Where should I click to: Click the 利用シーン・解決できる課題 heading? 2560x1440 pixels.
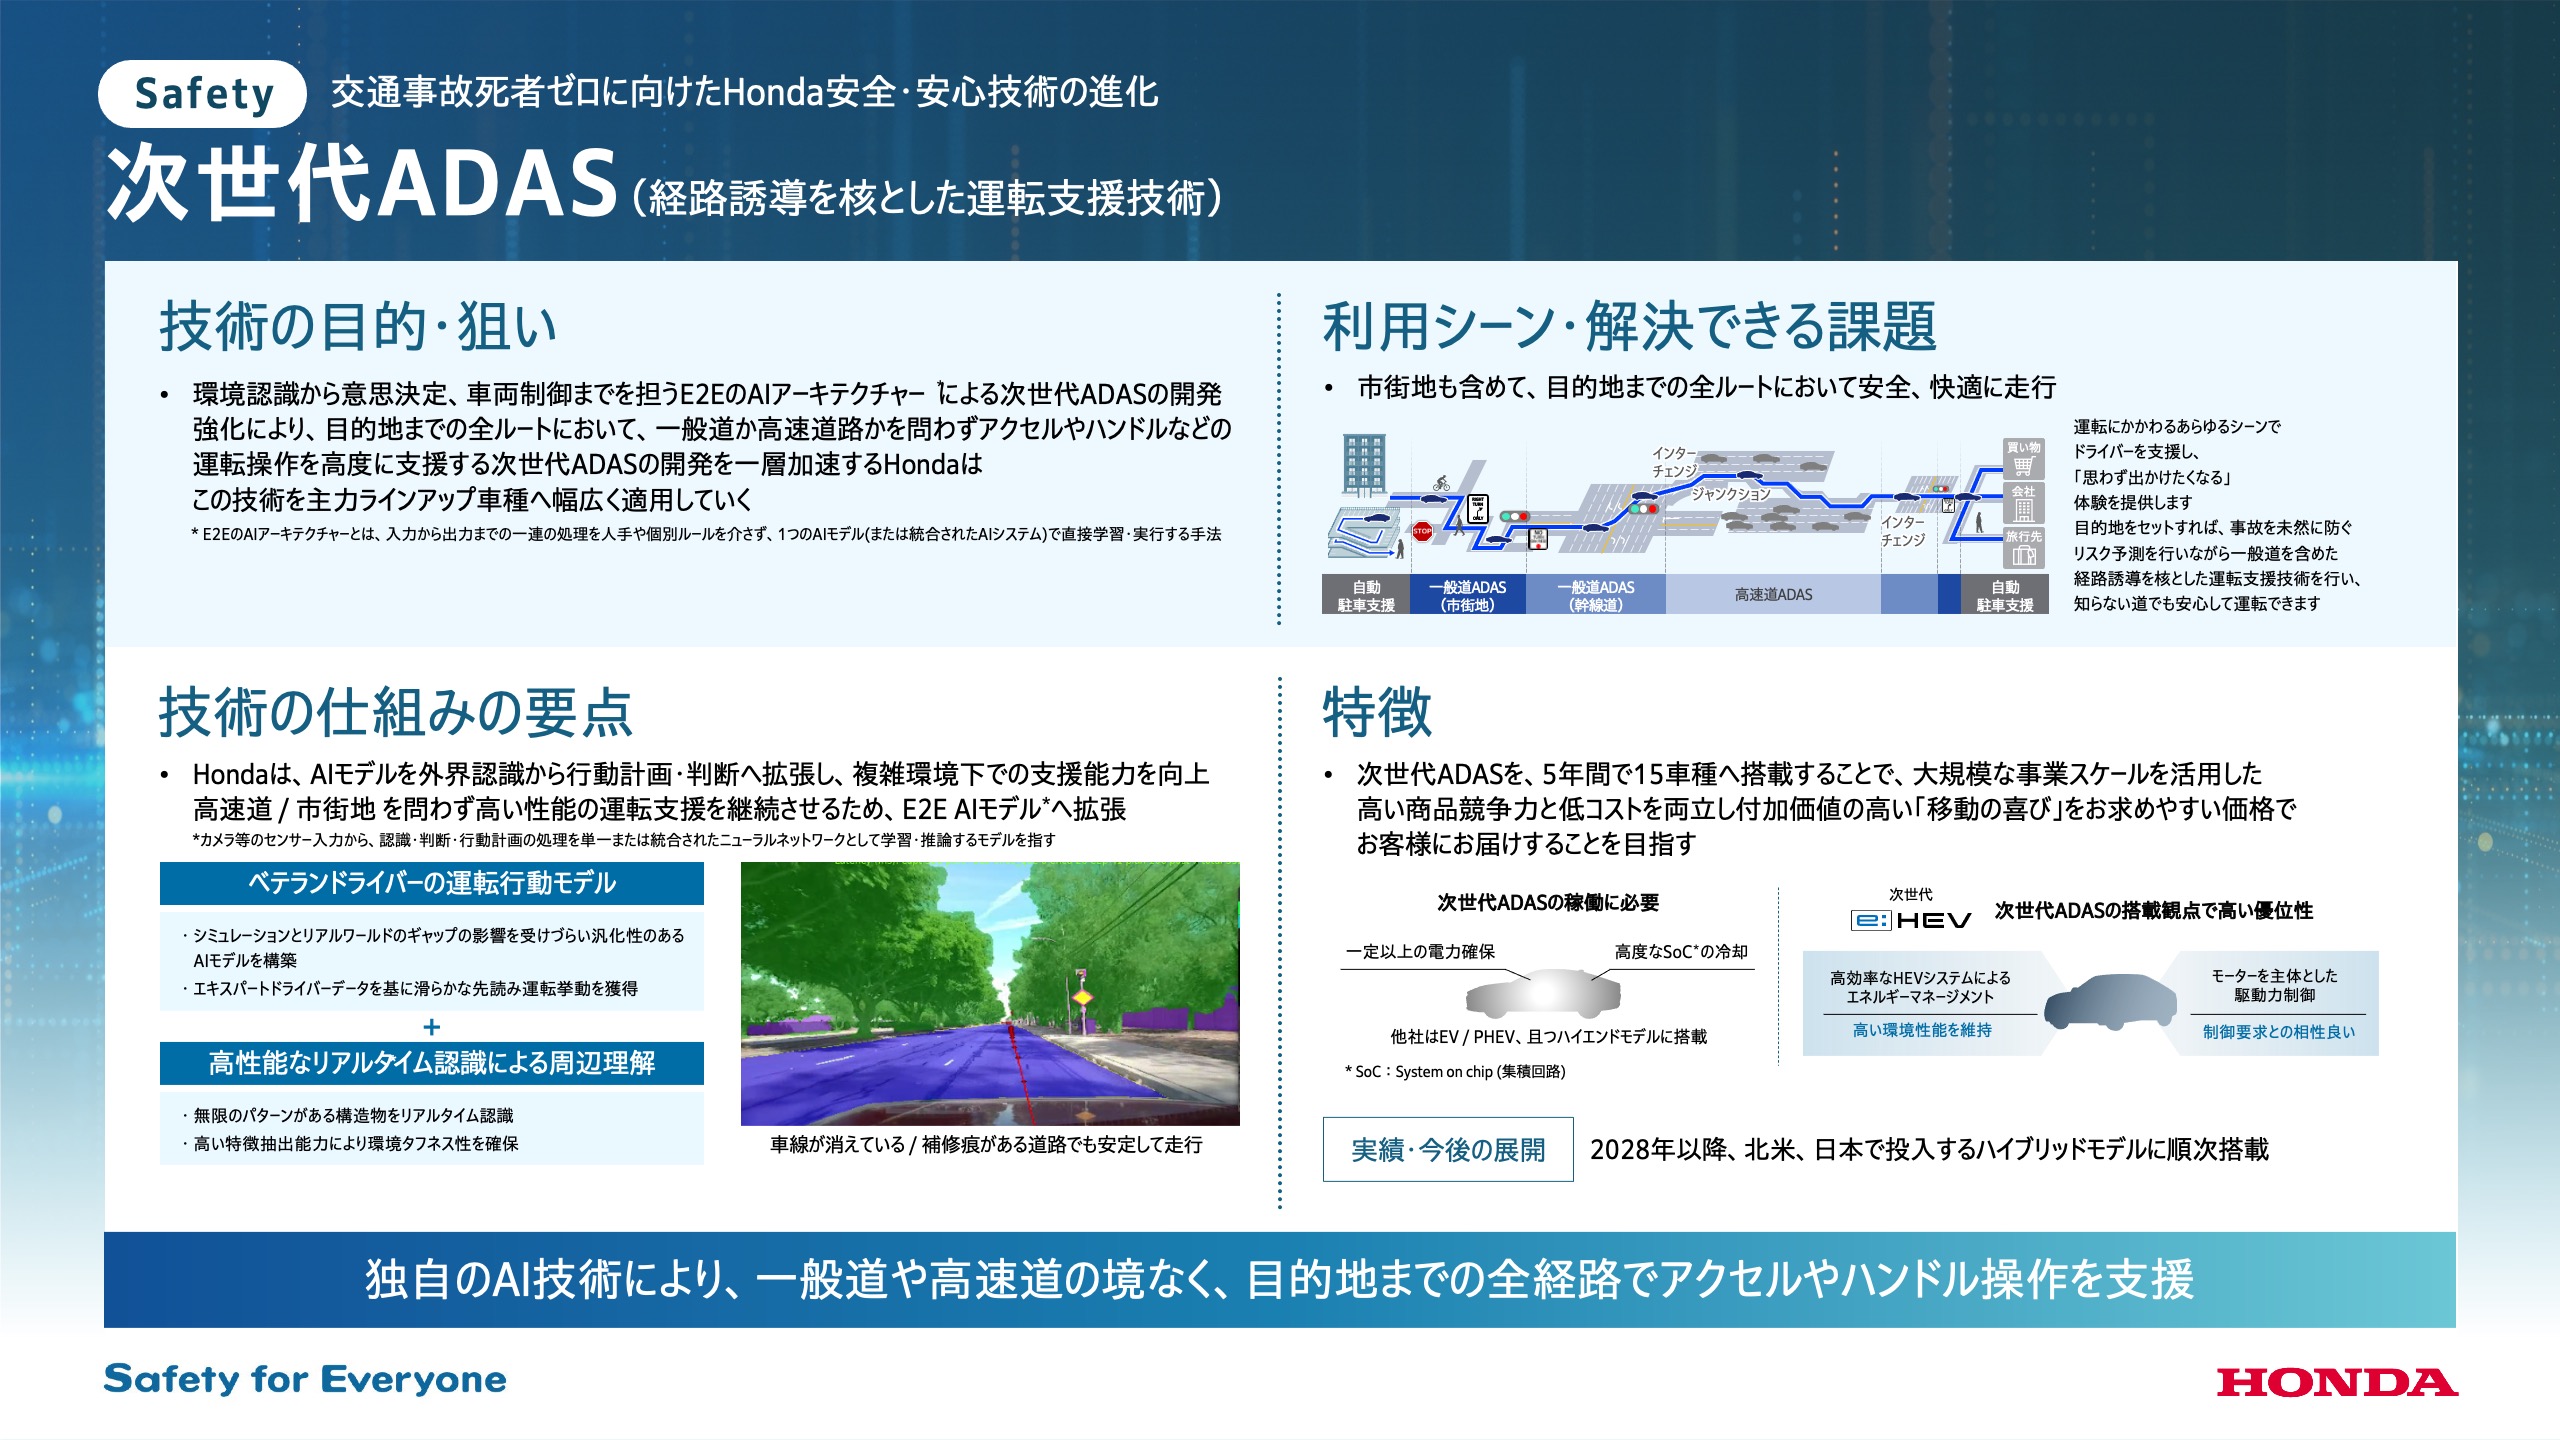[1630, 326]
